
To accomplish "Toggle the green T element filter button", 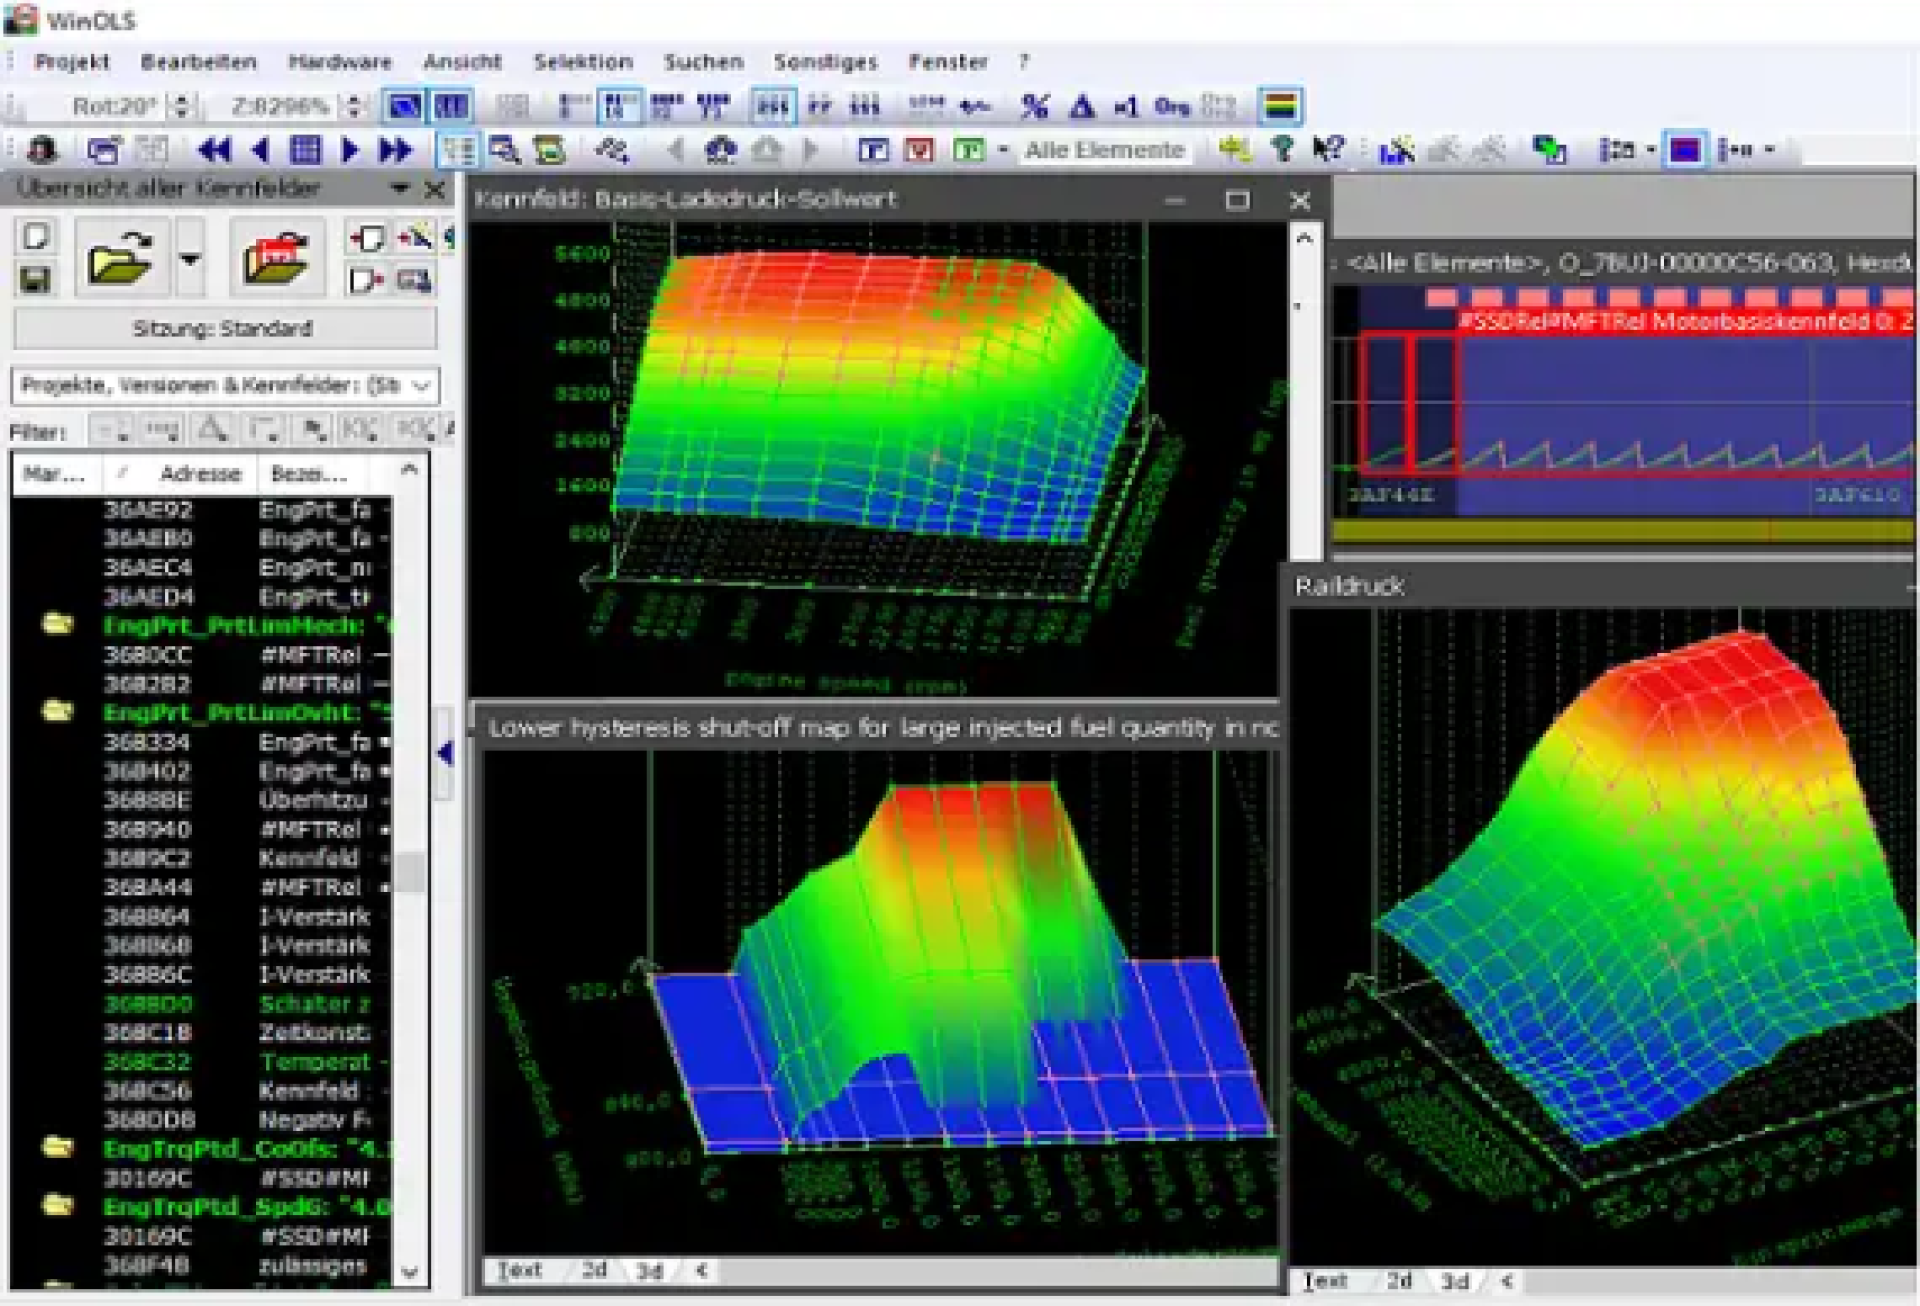I will coord(968,151).
